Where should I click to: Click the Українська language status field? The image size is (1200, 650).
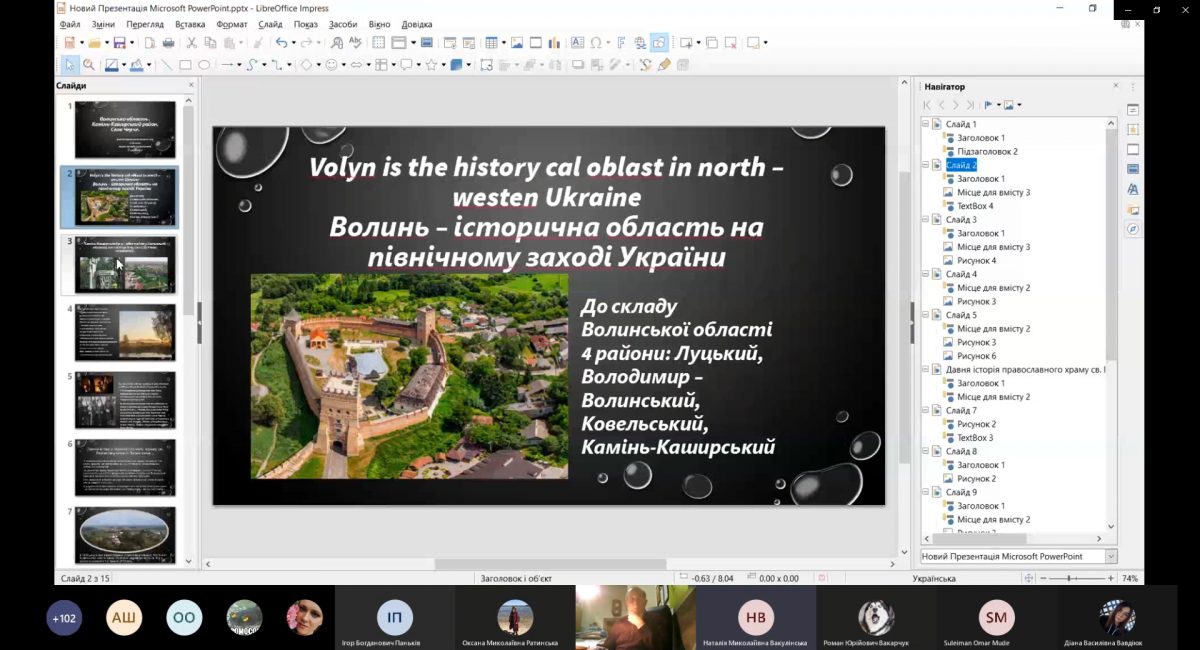tap(934, 579)
